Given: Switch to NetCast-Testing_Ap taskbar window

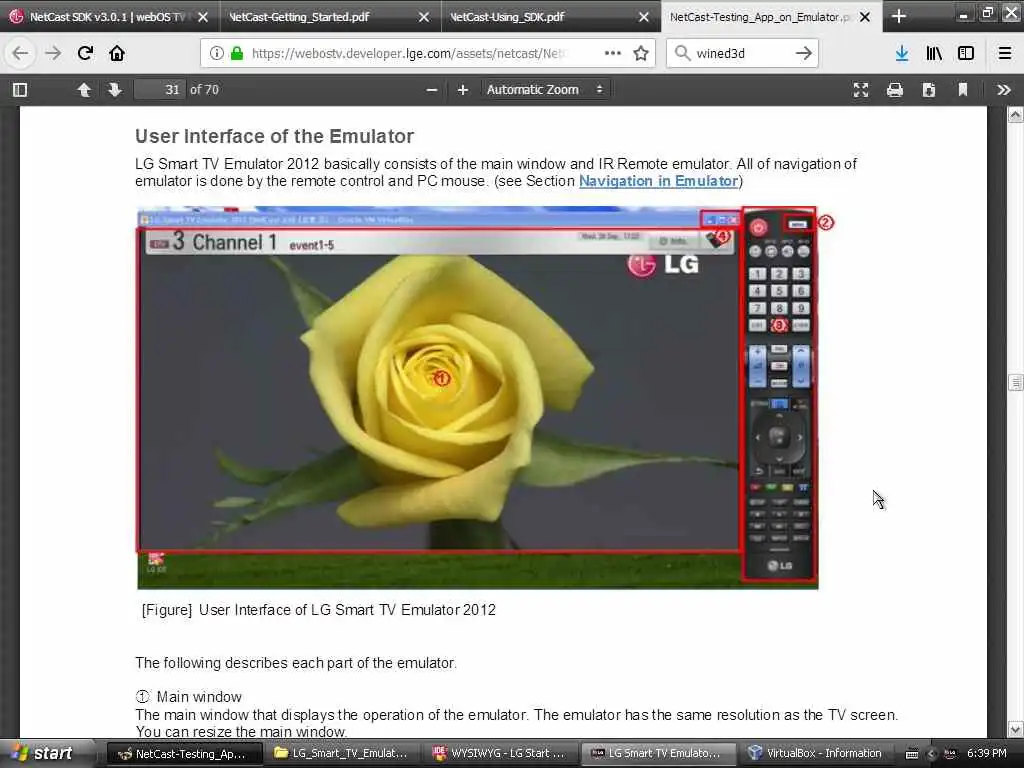Looking at the screenshot, I should pos(184,754).
